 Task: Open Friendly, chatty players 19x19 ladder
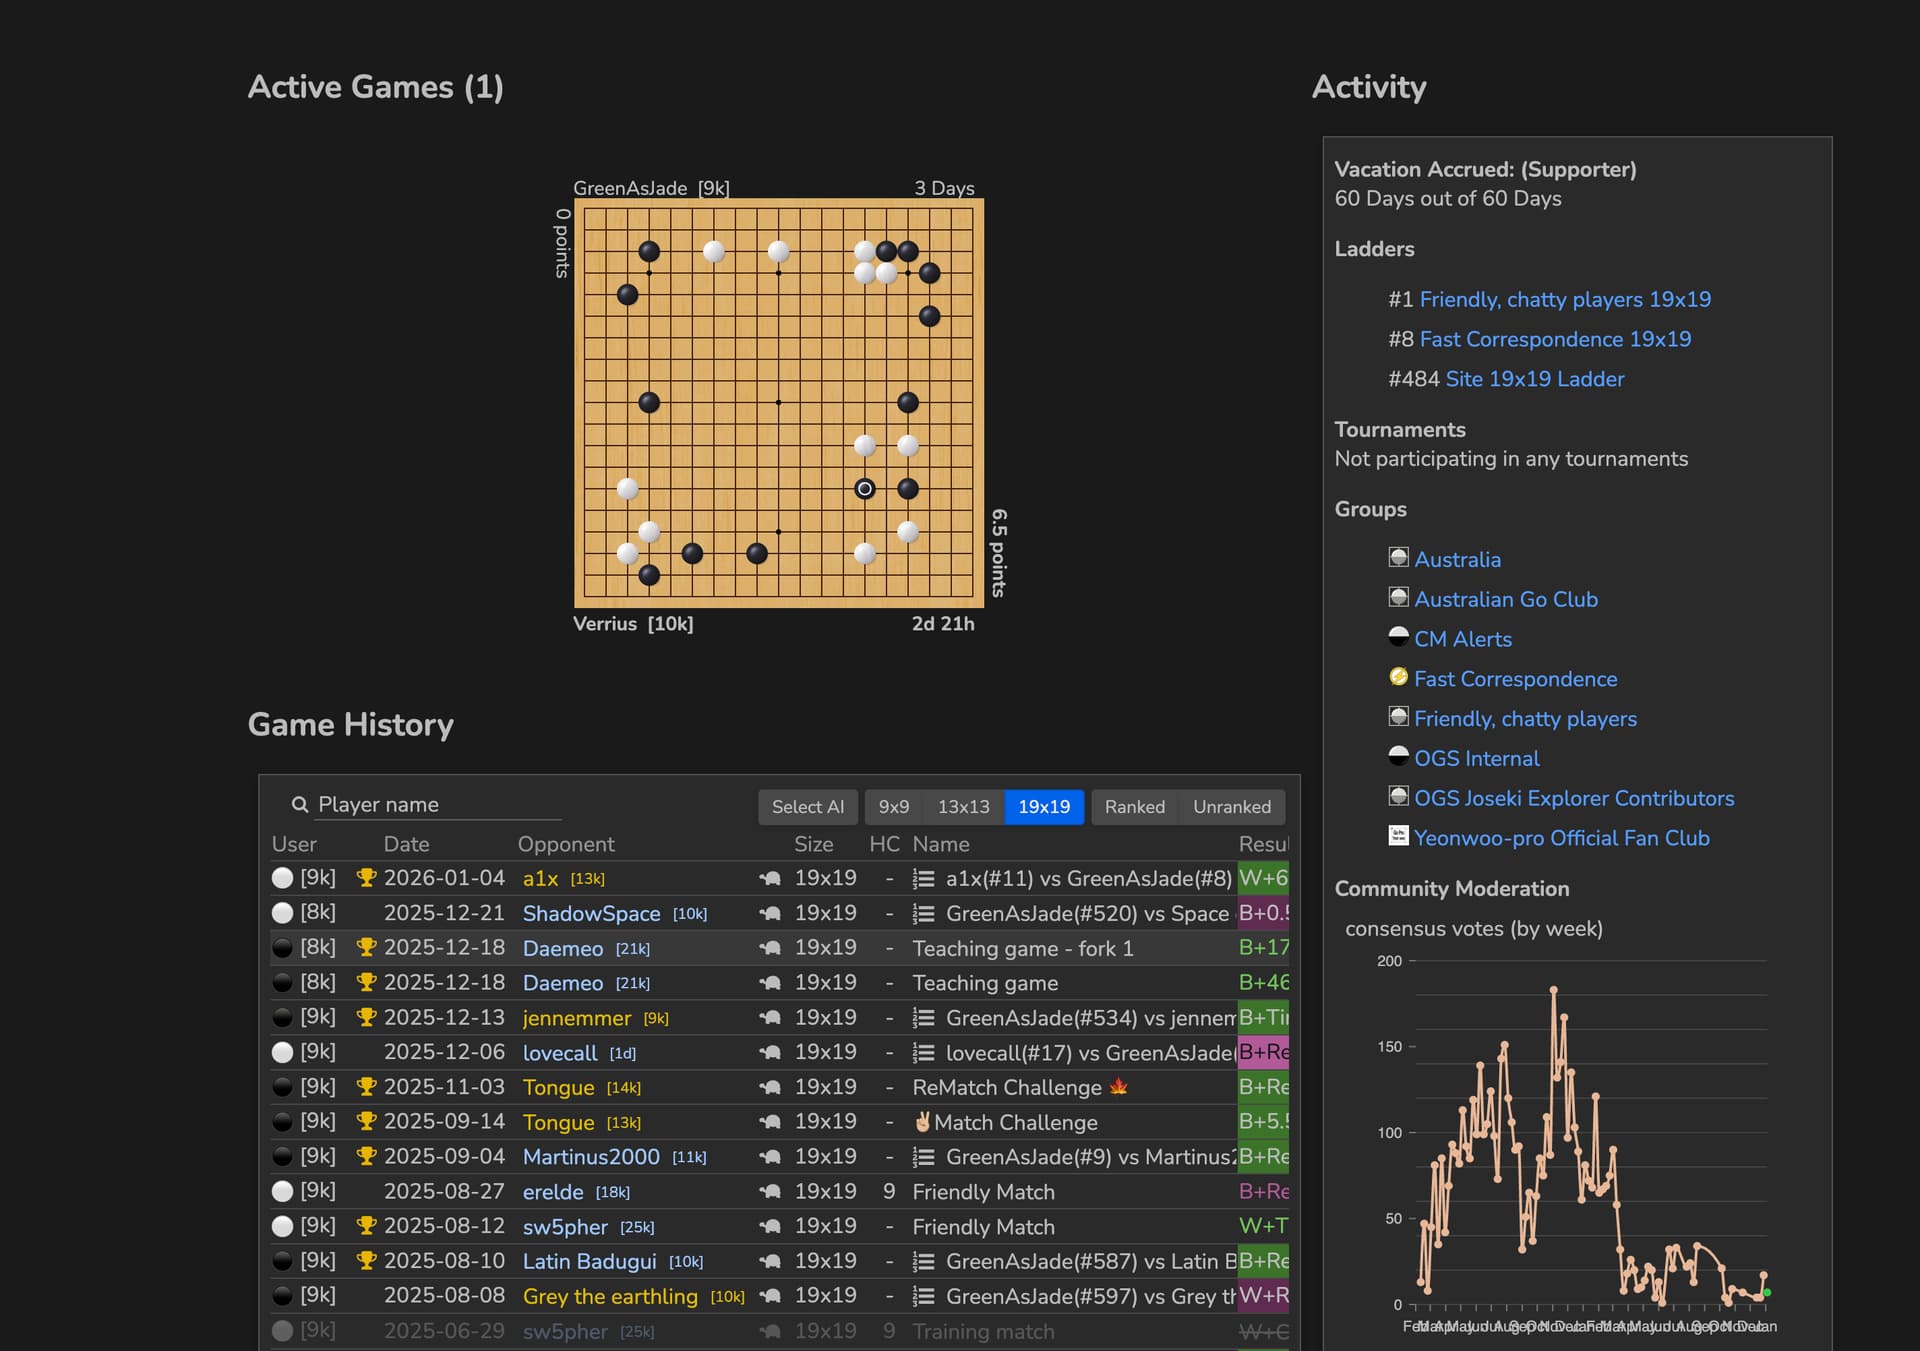[x=1564, y=300]
